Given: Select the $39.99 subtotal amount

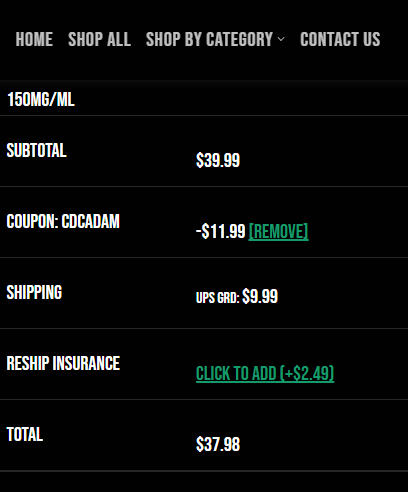Looking at the screenshot, I should coord(218,160).
